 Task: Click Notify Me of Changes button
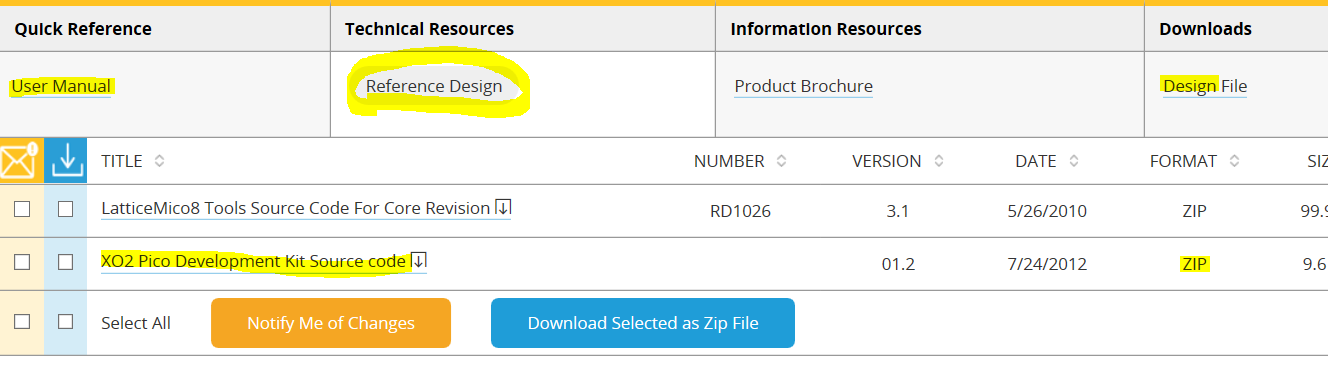pyautogui.click(x=331, y=323)
